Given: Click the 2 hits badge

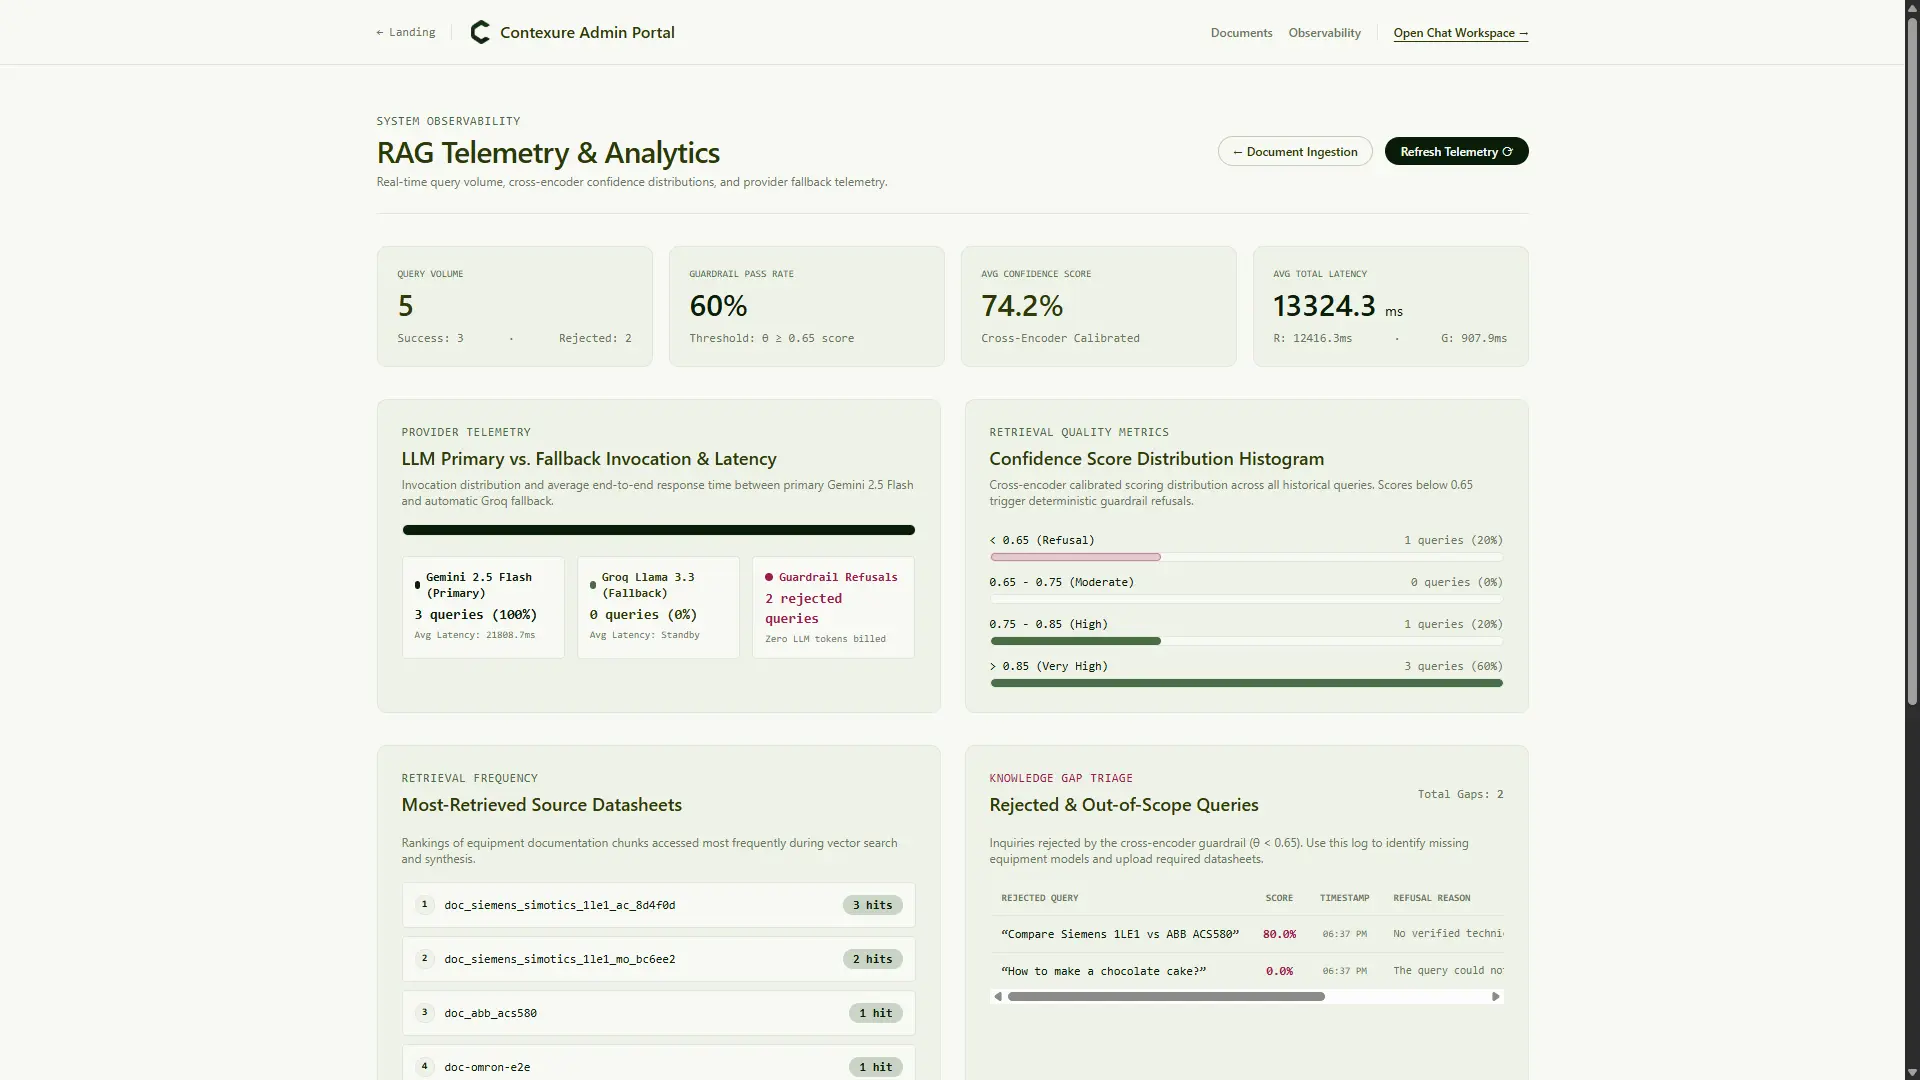Looking at the screenshot, I should pyautogui.click(x=872, y=959).
